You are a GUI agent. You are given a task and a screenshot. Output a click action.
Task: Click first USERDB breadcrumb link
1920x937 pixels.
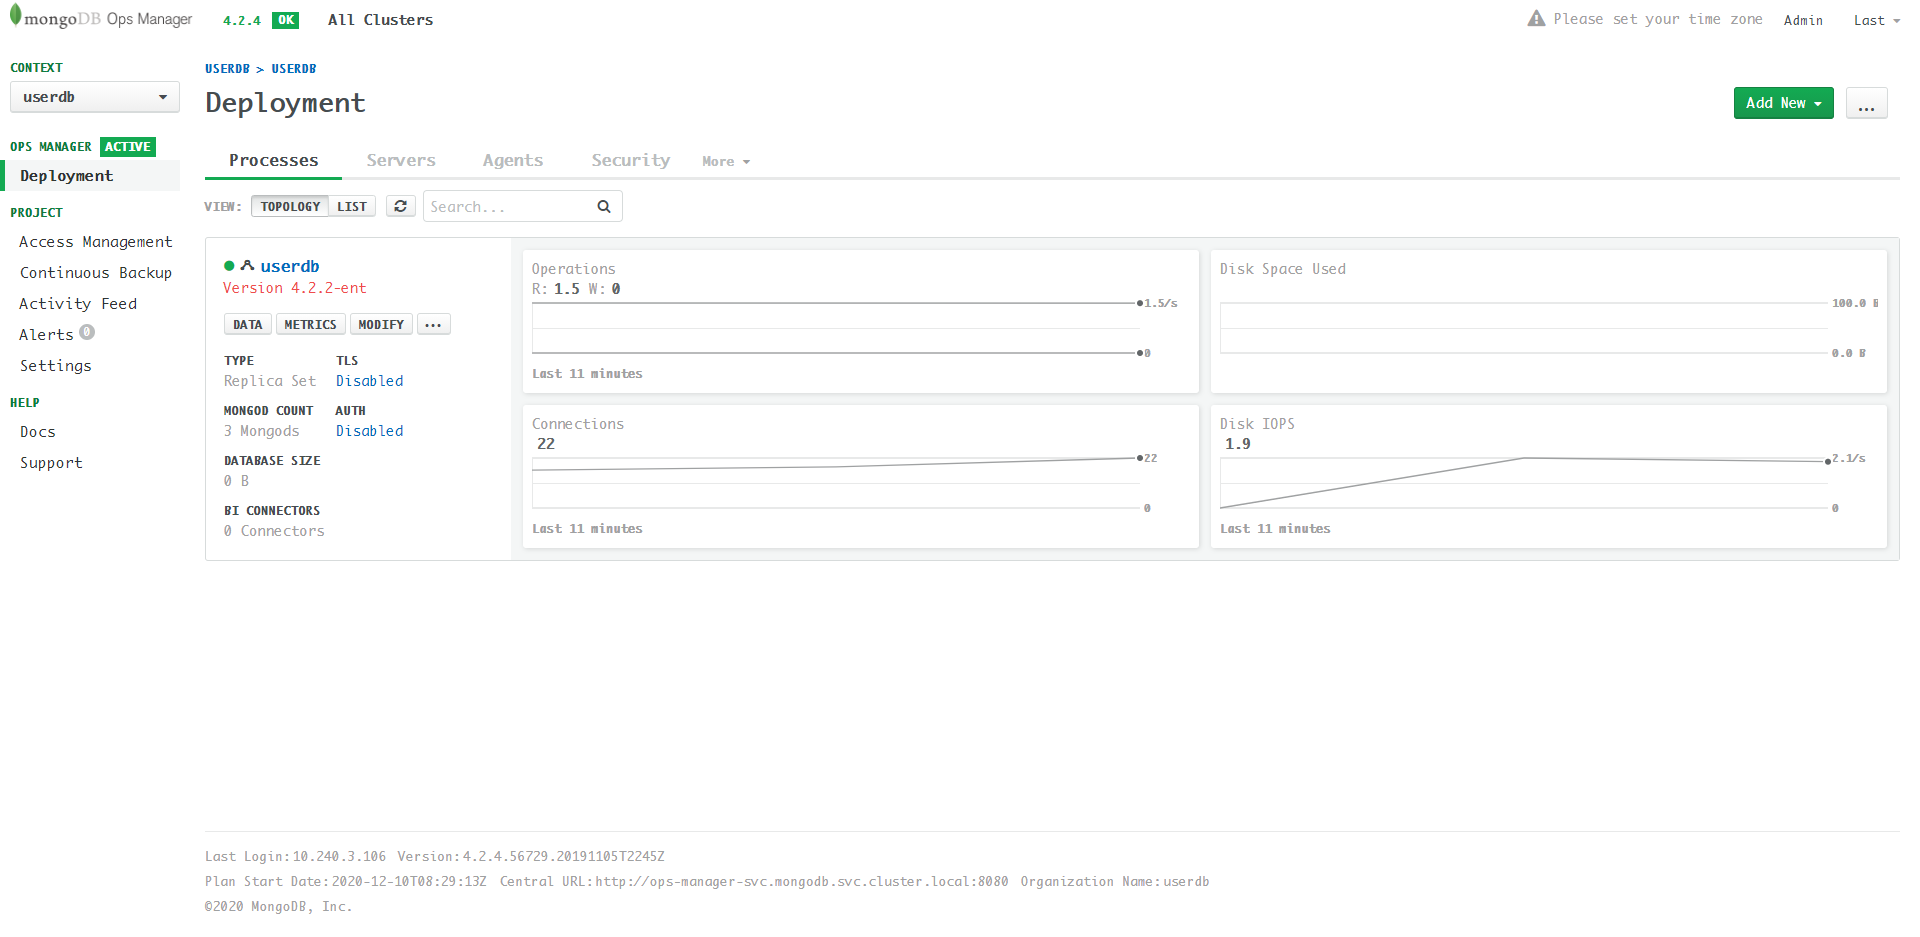click(227, 69)
